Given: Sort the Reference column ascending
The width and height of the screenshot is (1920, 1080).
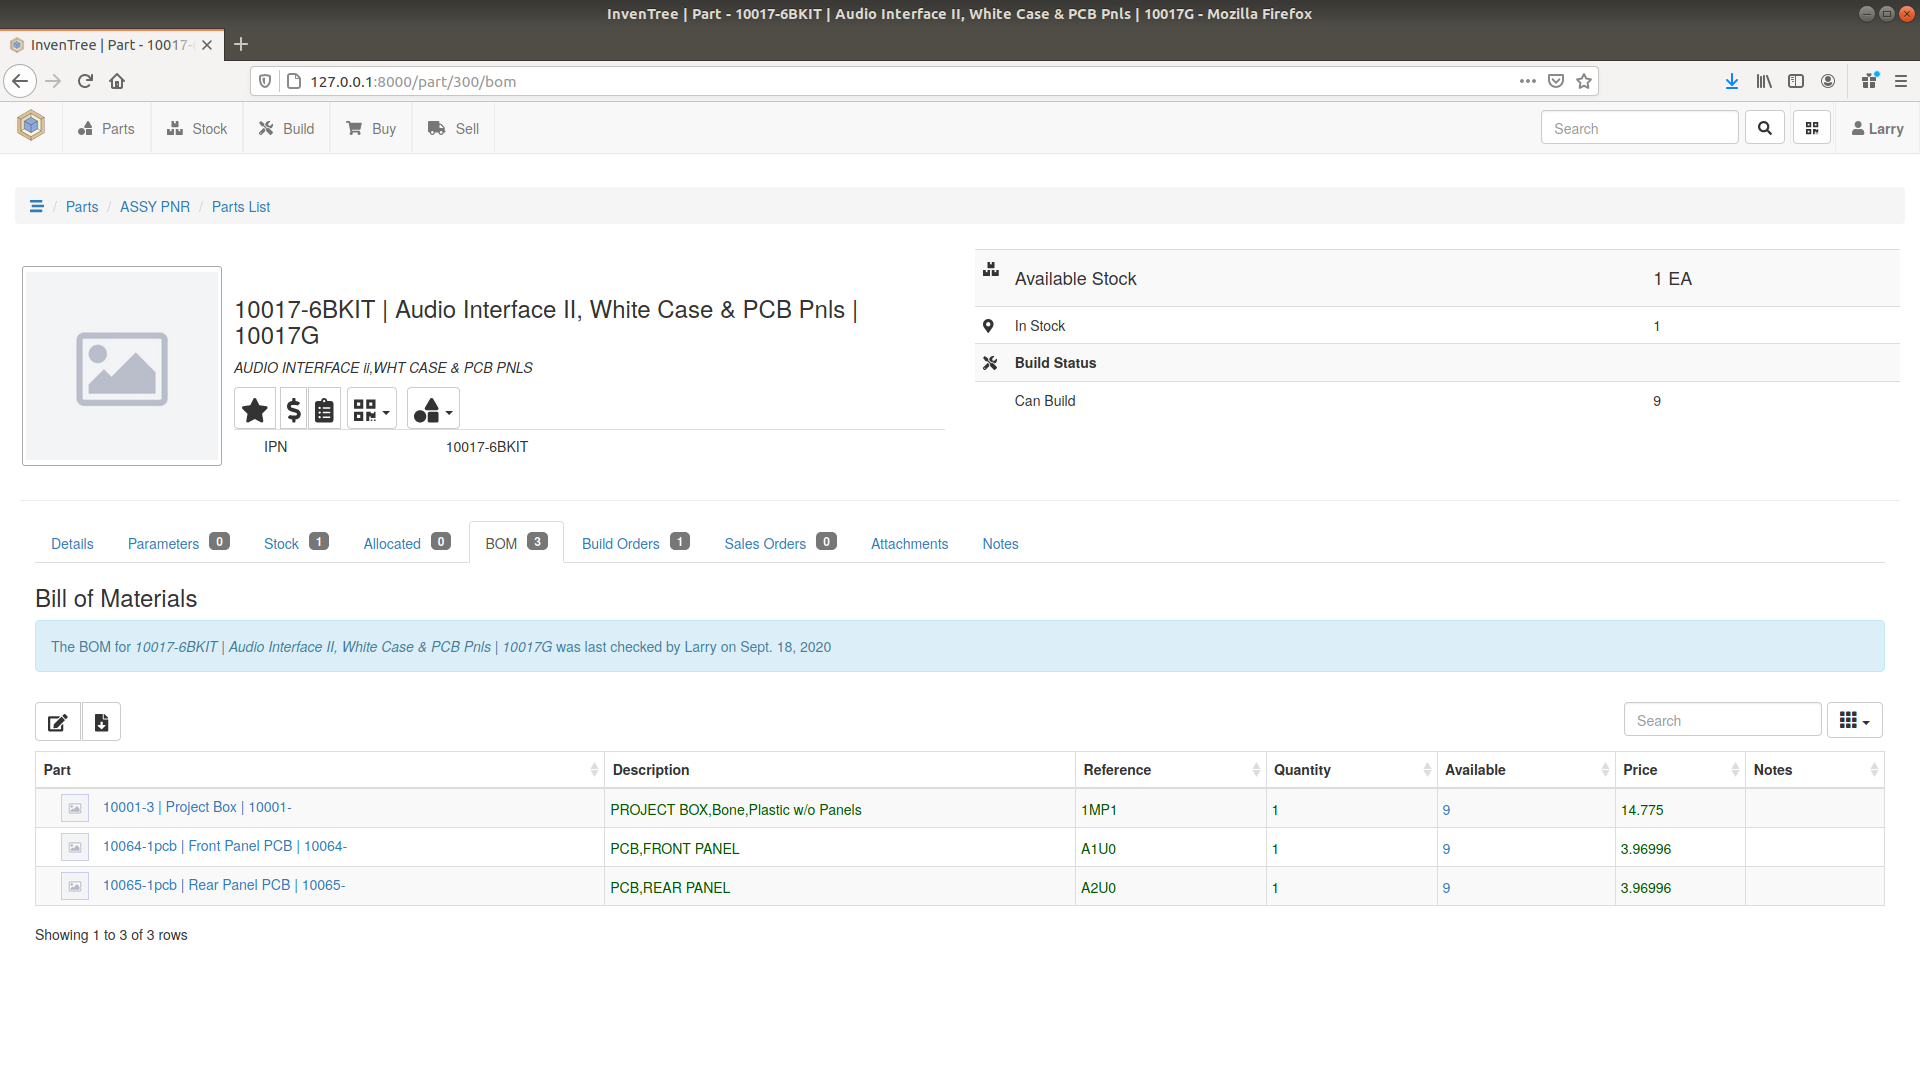Looking at the screenshot, I should pyautogui.click(x=1117, y=769).
